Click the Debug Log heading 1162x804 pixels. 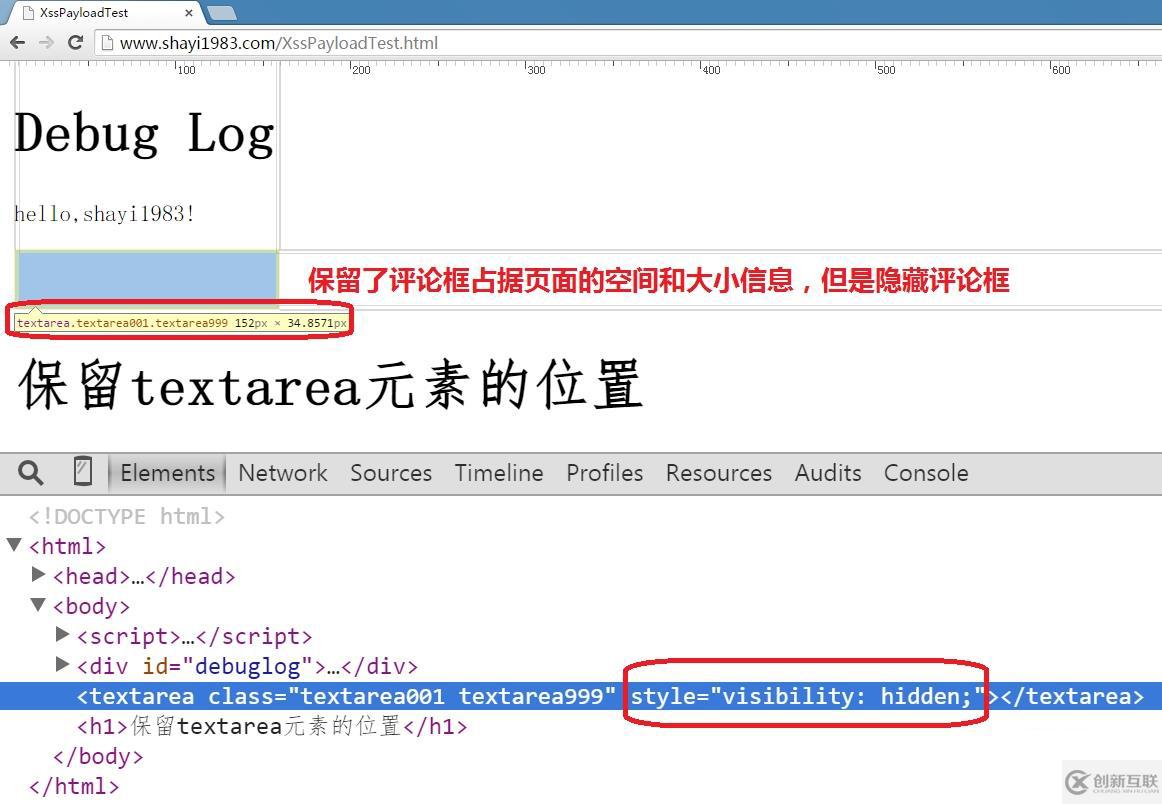[x=145, y=133]
